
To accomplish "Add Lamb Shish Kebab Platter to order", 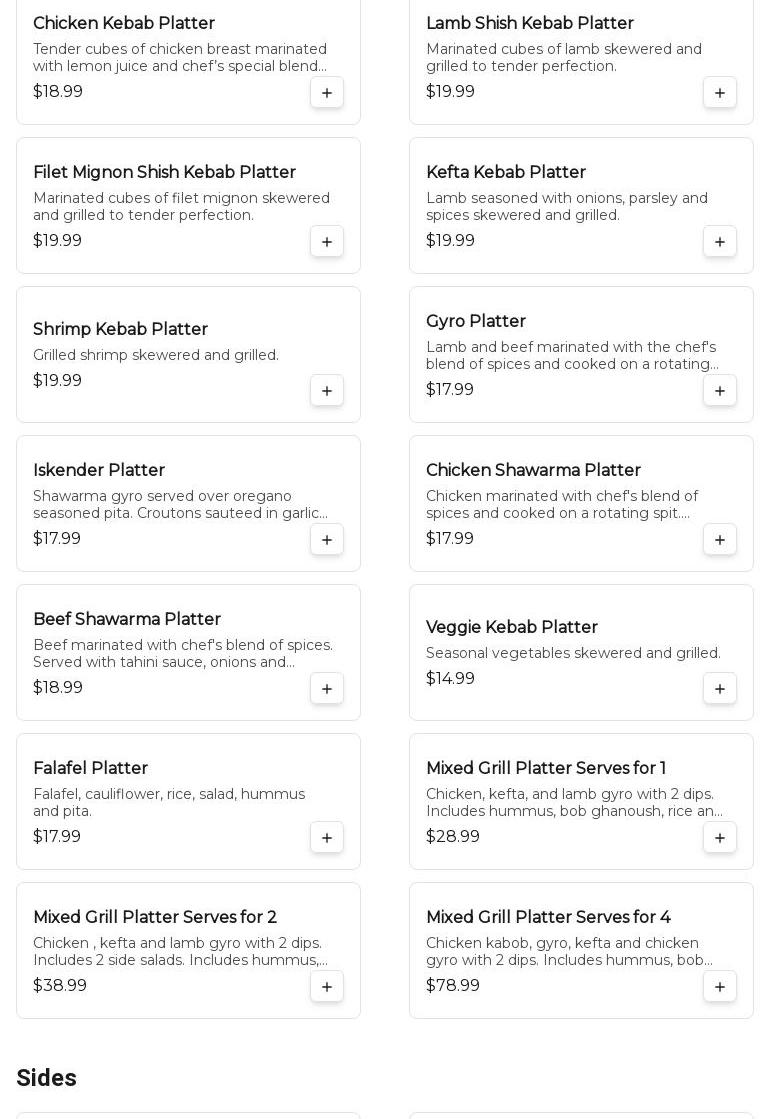I will (x=720, y=93).
